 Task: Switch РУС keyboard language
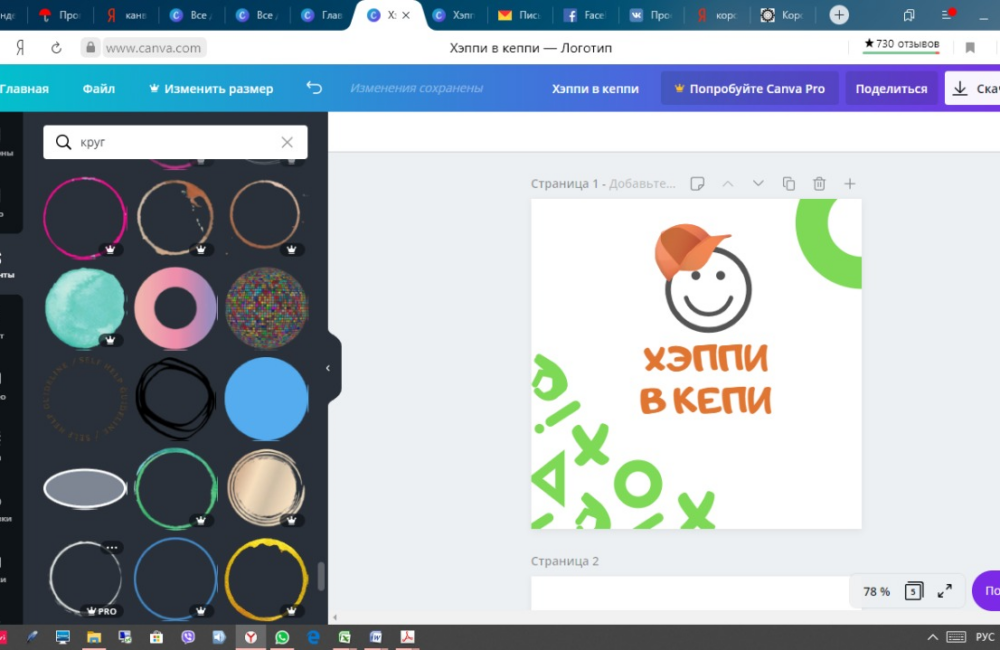985,637
